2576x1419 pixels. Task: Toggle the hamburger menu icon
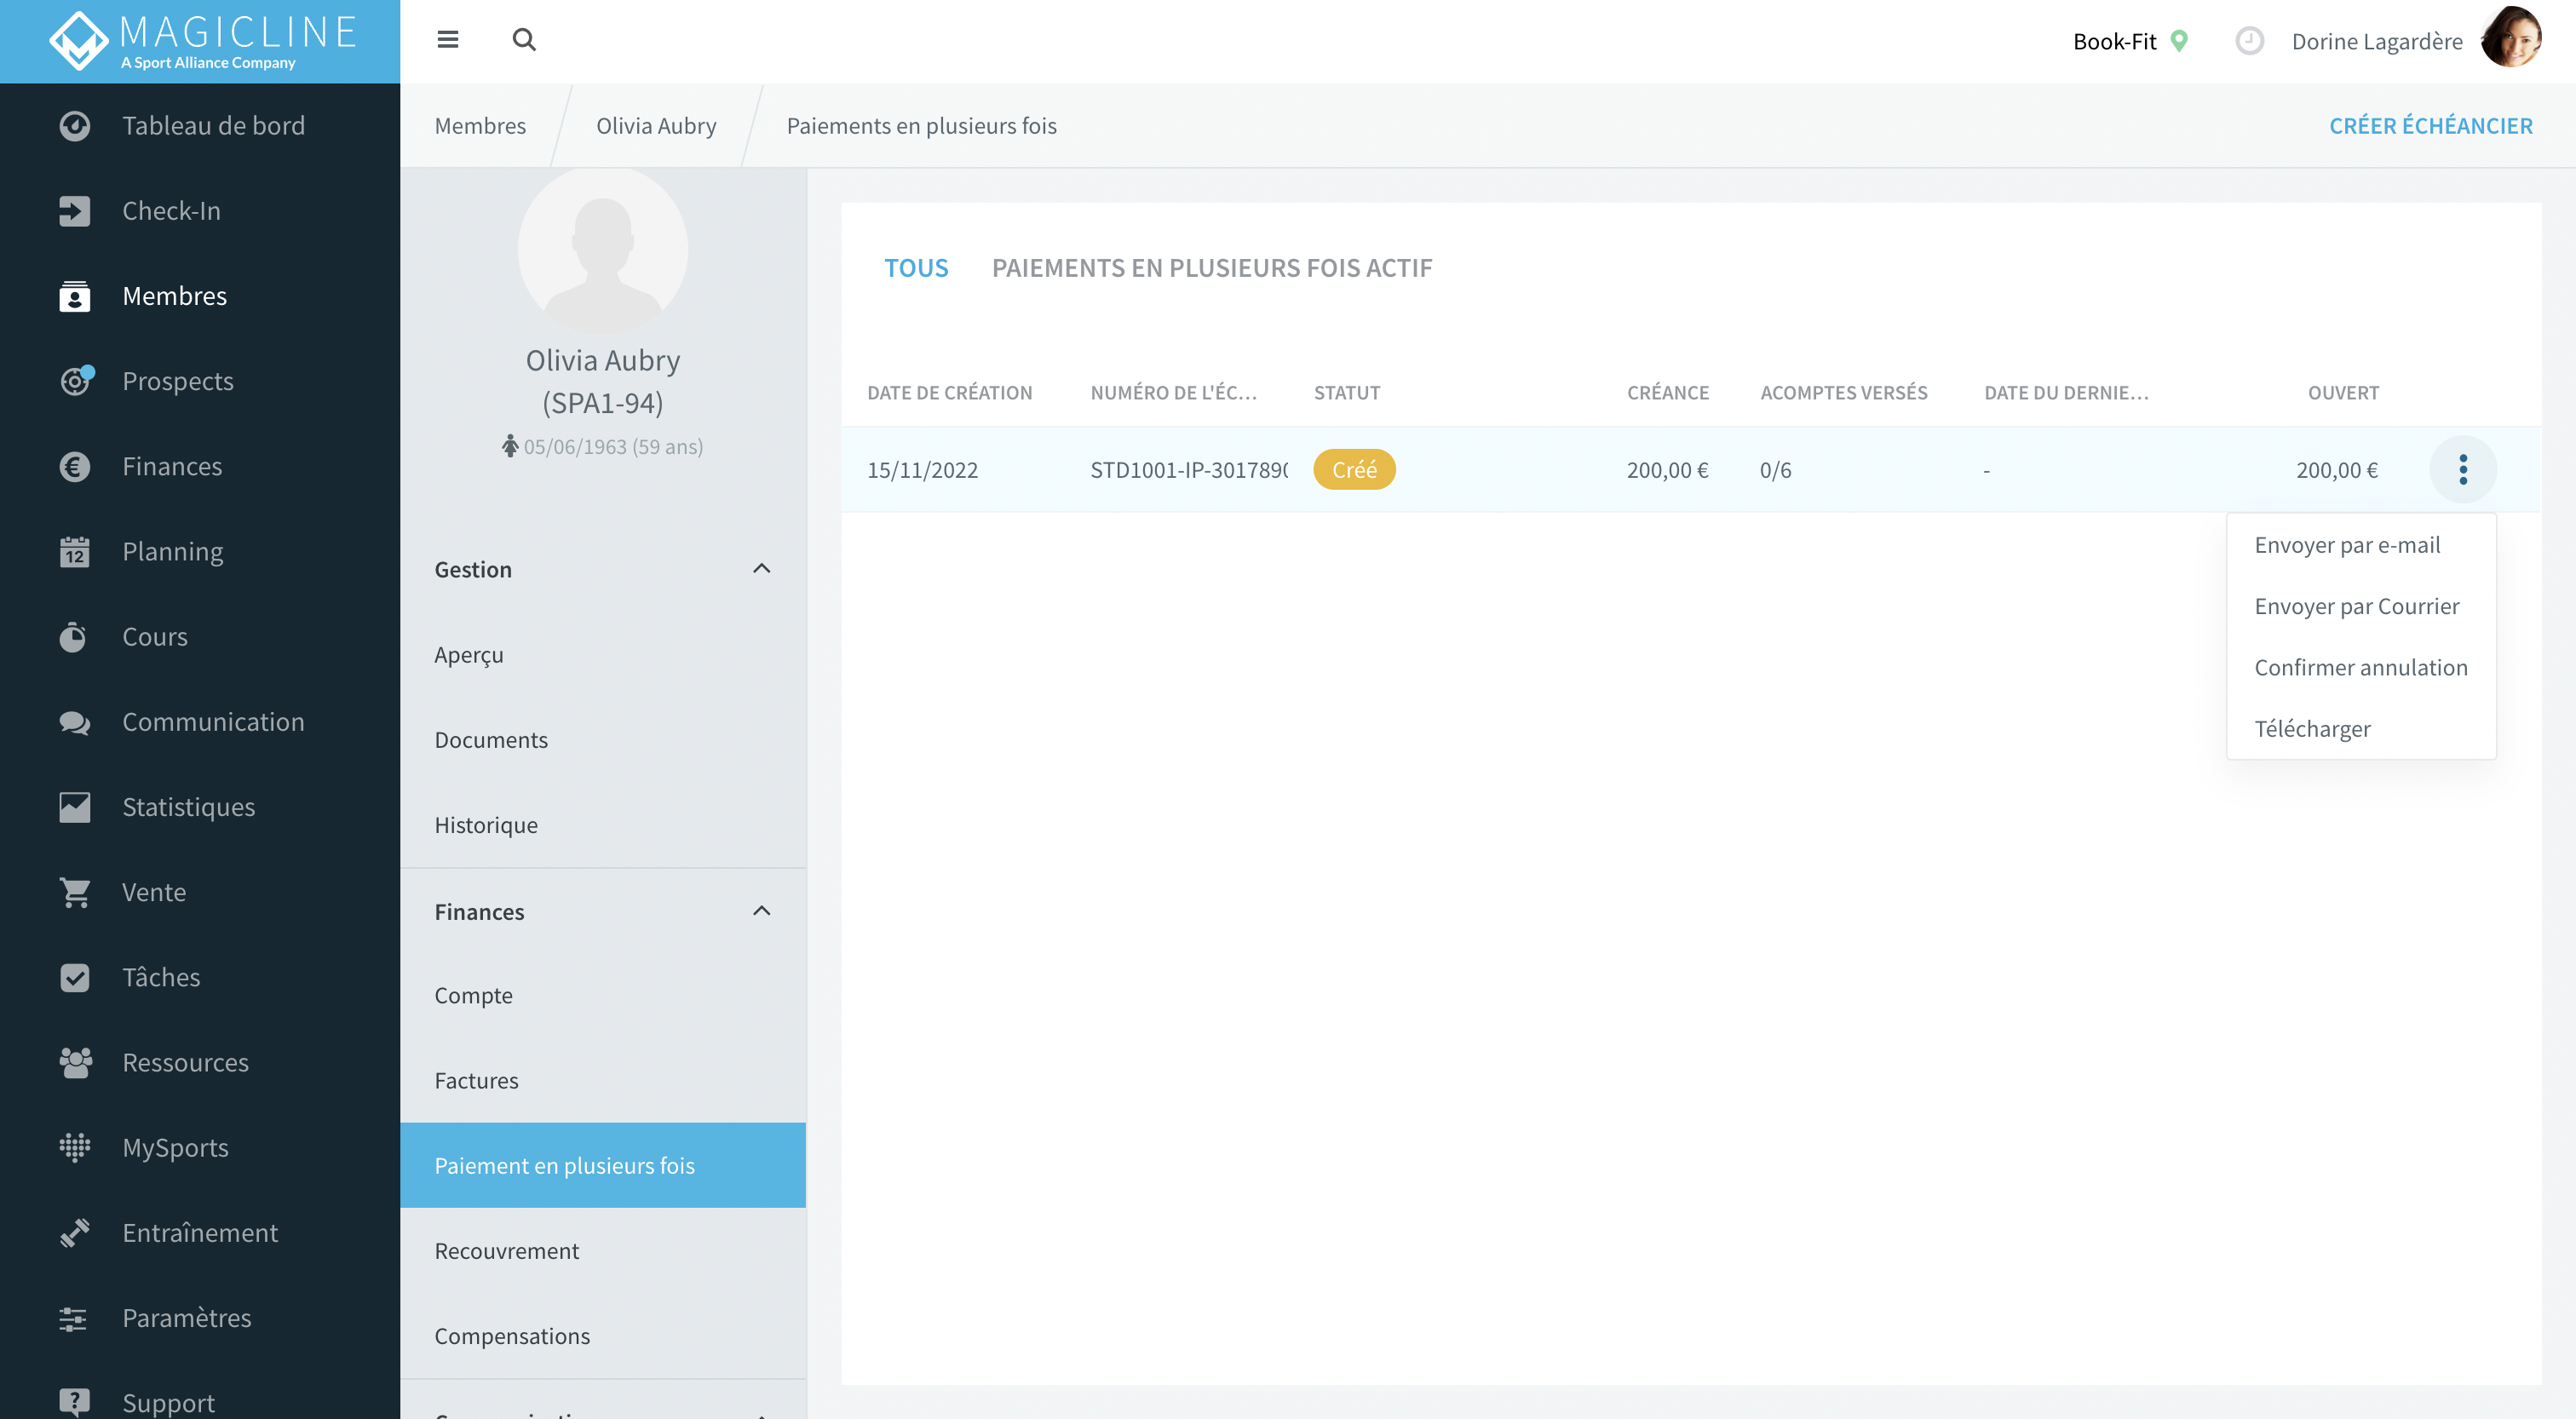coord(447,40)
